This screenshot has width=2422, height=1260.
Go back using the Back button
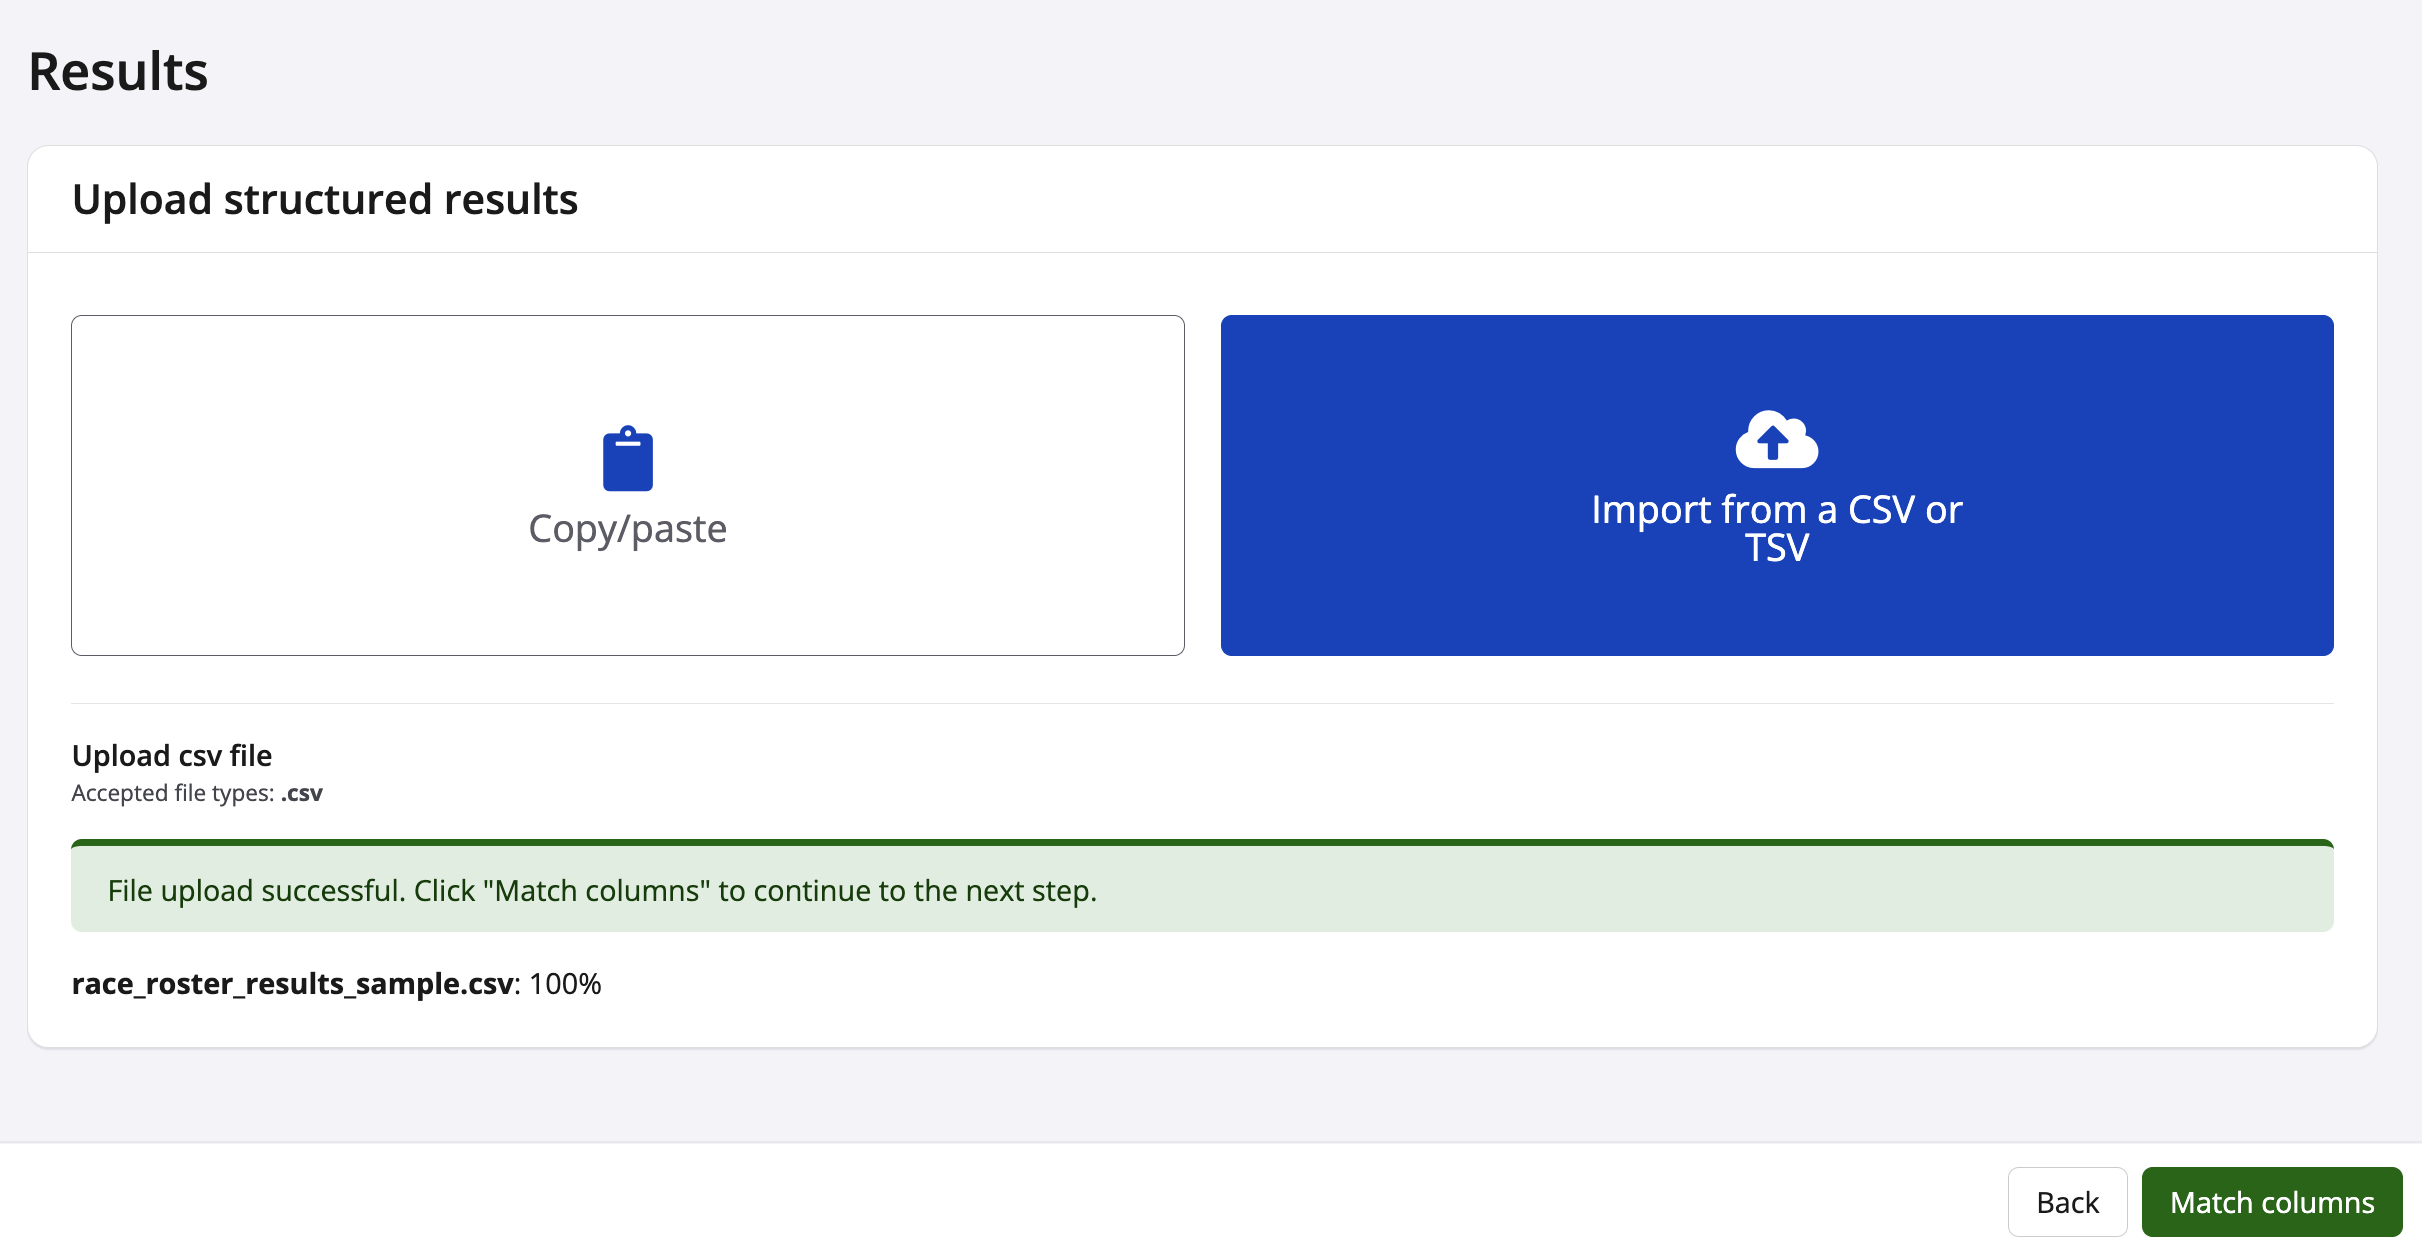(2067, 1202)
